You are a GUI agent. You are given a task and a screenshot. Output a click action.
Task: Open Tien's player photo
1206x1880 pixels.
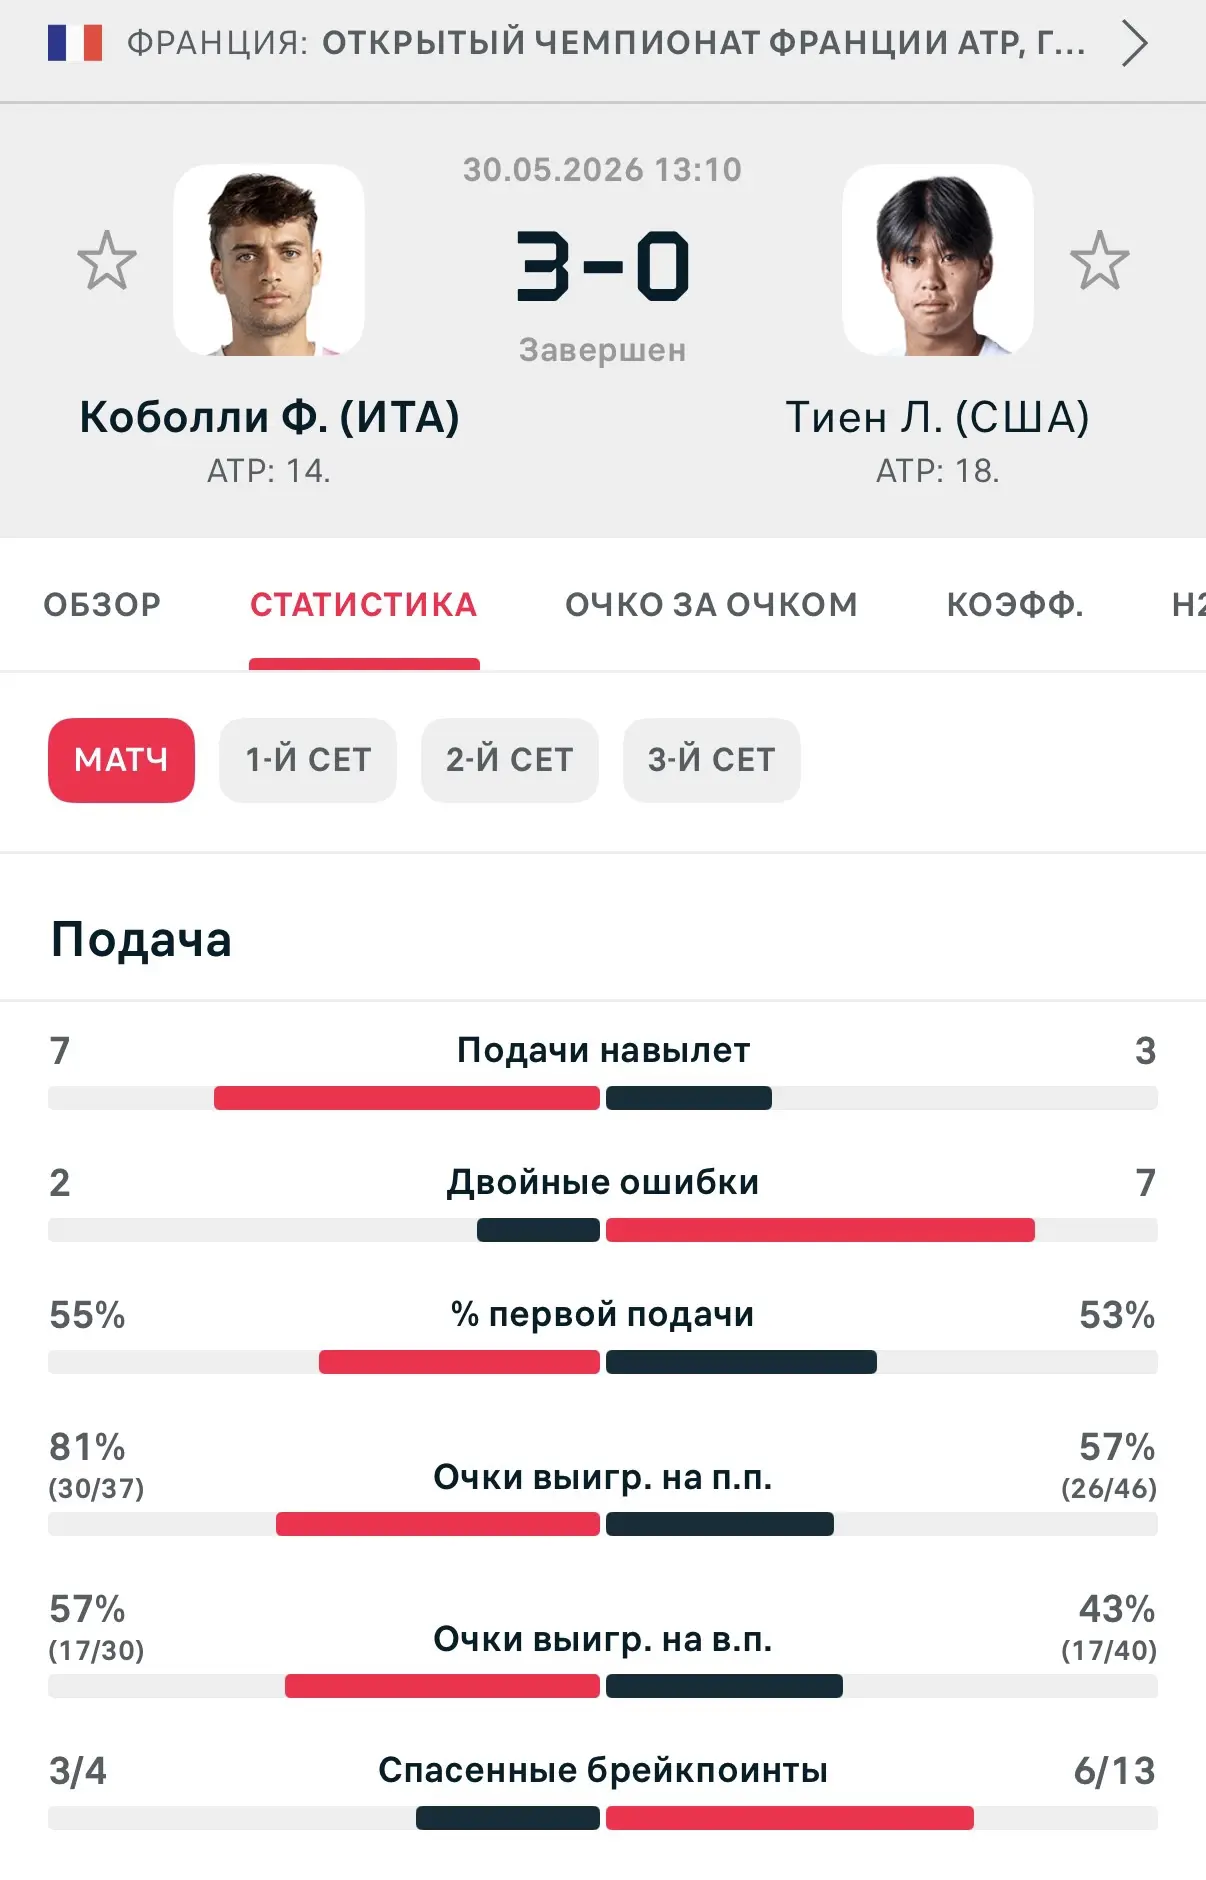point(937,260)
